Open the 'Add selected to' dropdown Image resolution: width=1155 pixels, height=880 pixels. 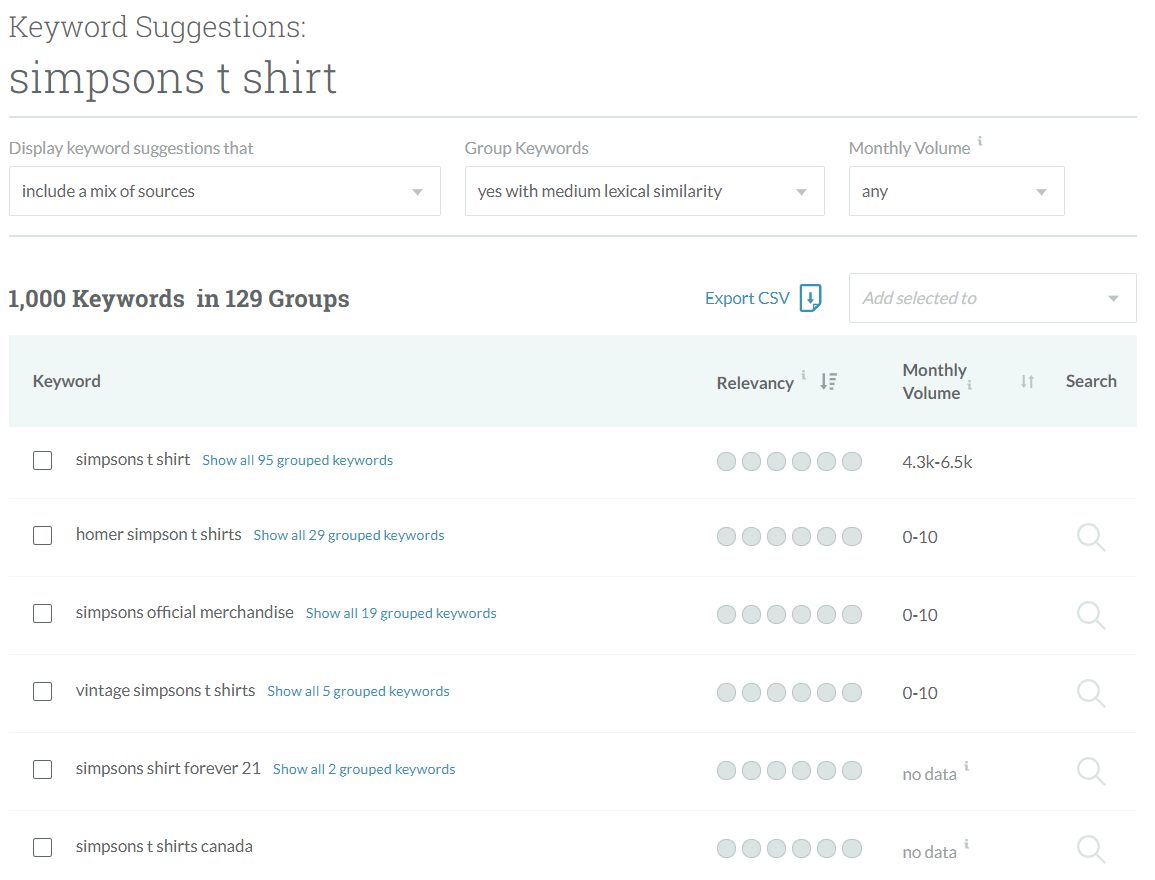[992, 298]
